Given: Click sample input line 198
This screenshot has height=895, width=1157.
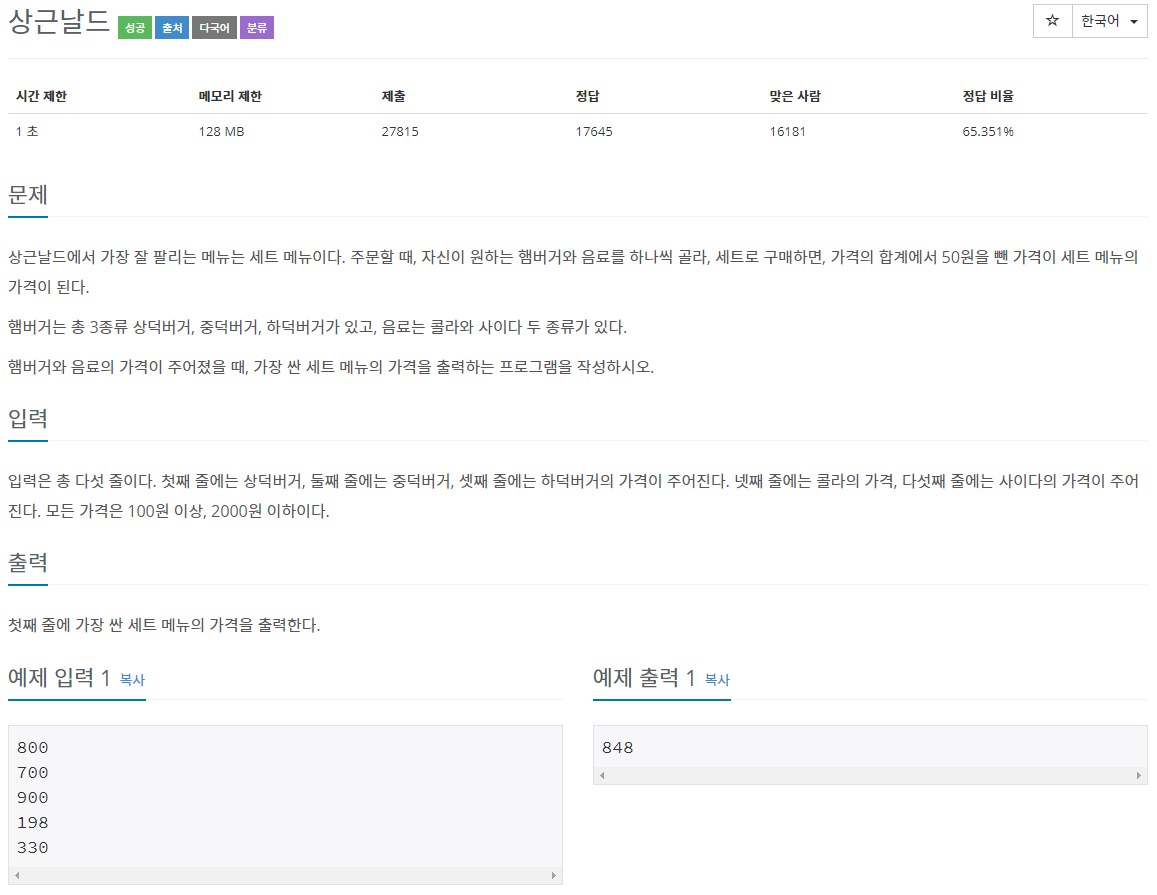Looking at the screenshot, I should click(x=32, y=823).
